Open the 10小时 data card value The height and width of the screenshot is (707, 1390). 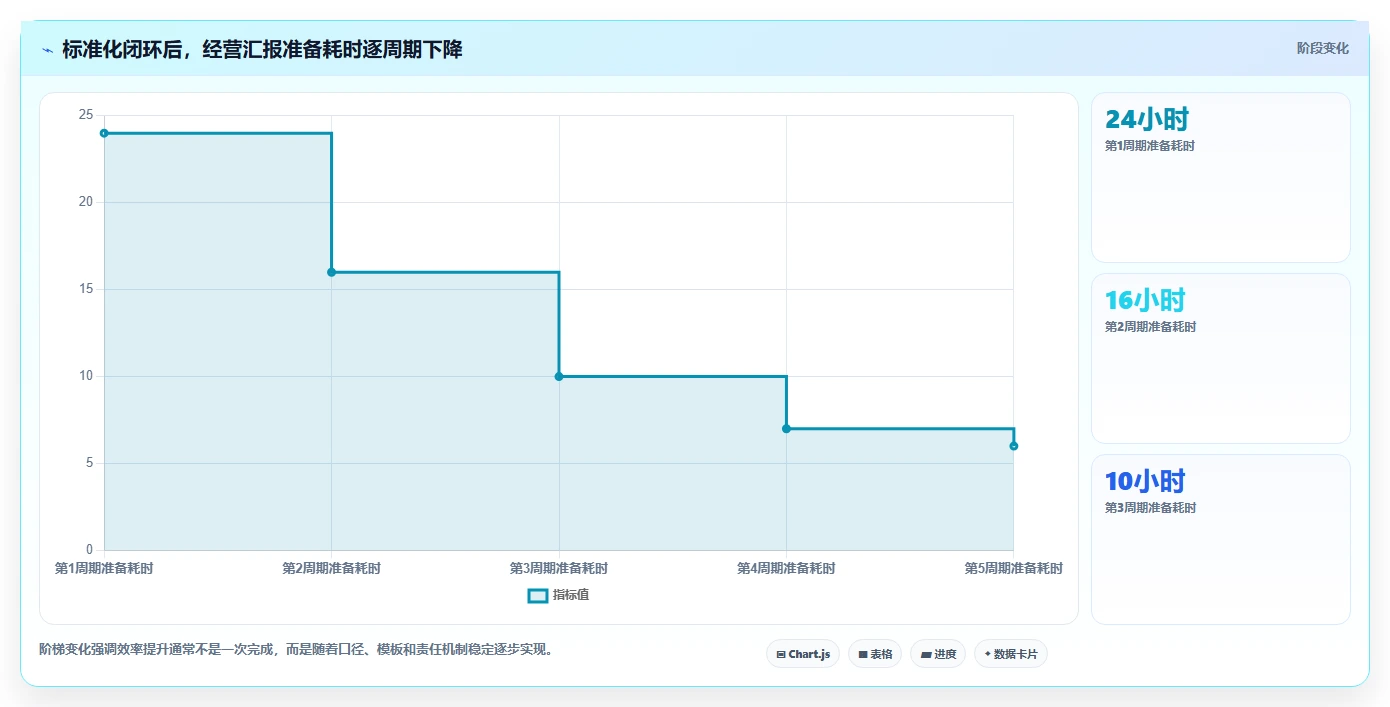pos(1145,481)
